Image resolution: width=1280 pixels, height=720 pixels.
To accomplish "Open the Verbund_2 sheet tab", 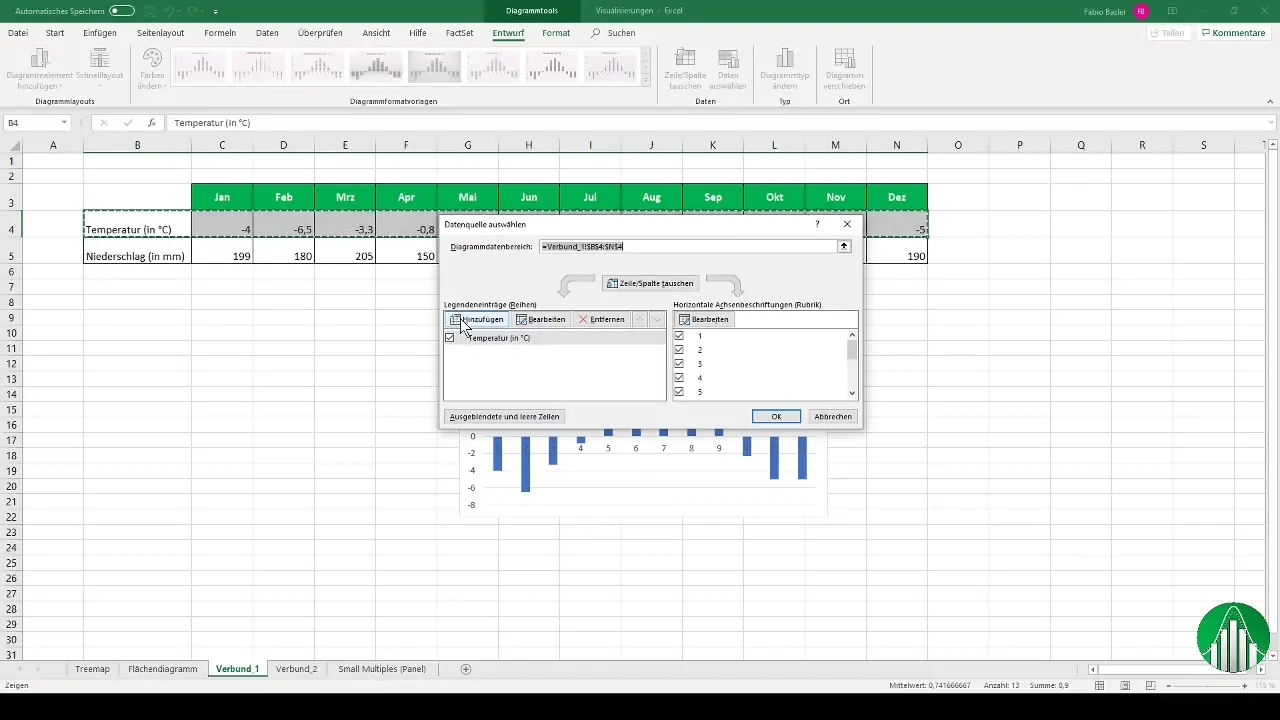I will tap(296, 668).
